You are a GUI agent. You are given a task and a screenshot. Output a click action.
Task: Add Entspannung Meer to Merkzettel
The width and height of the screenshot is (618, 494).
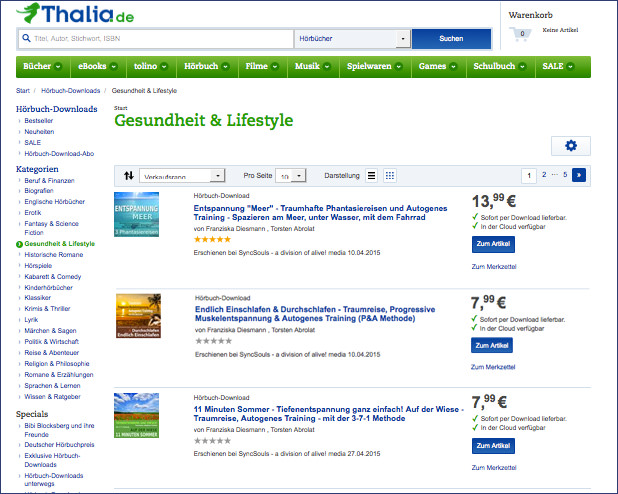[x=494, y=267]
